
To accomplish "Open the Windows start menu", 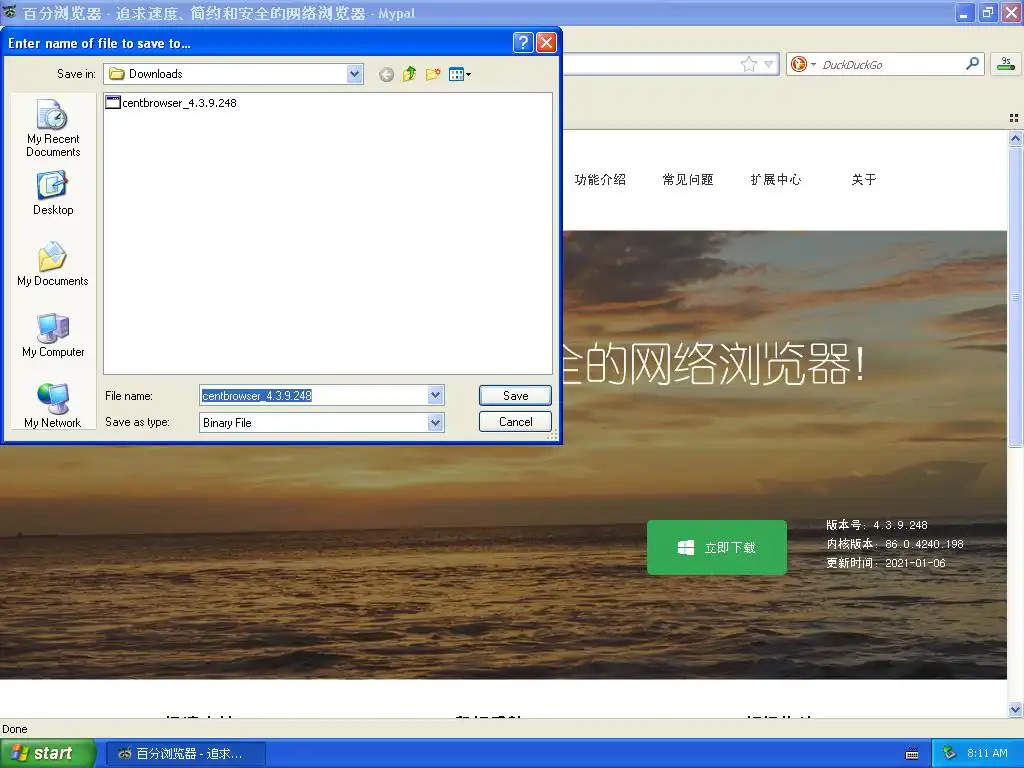I will click(48, 754).
